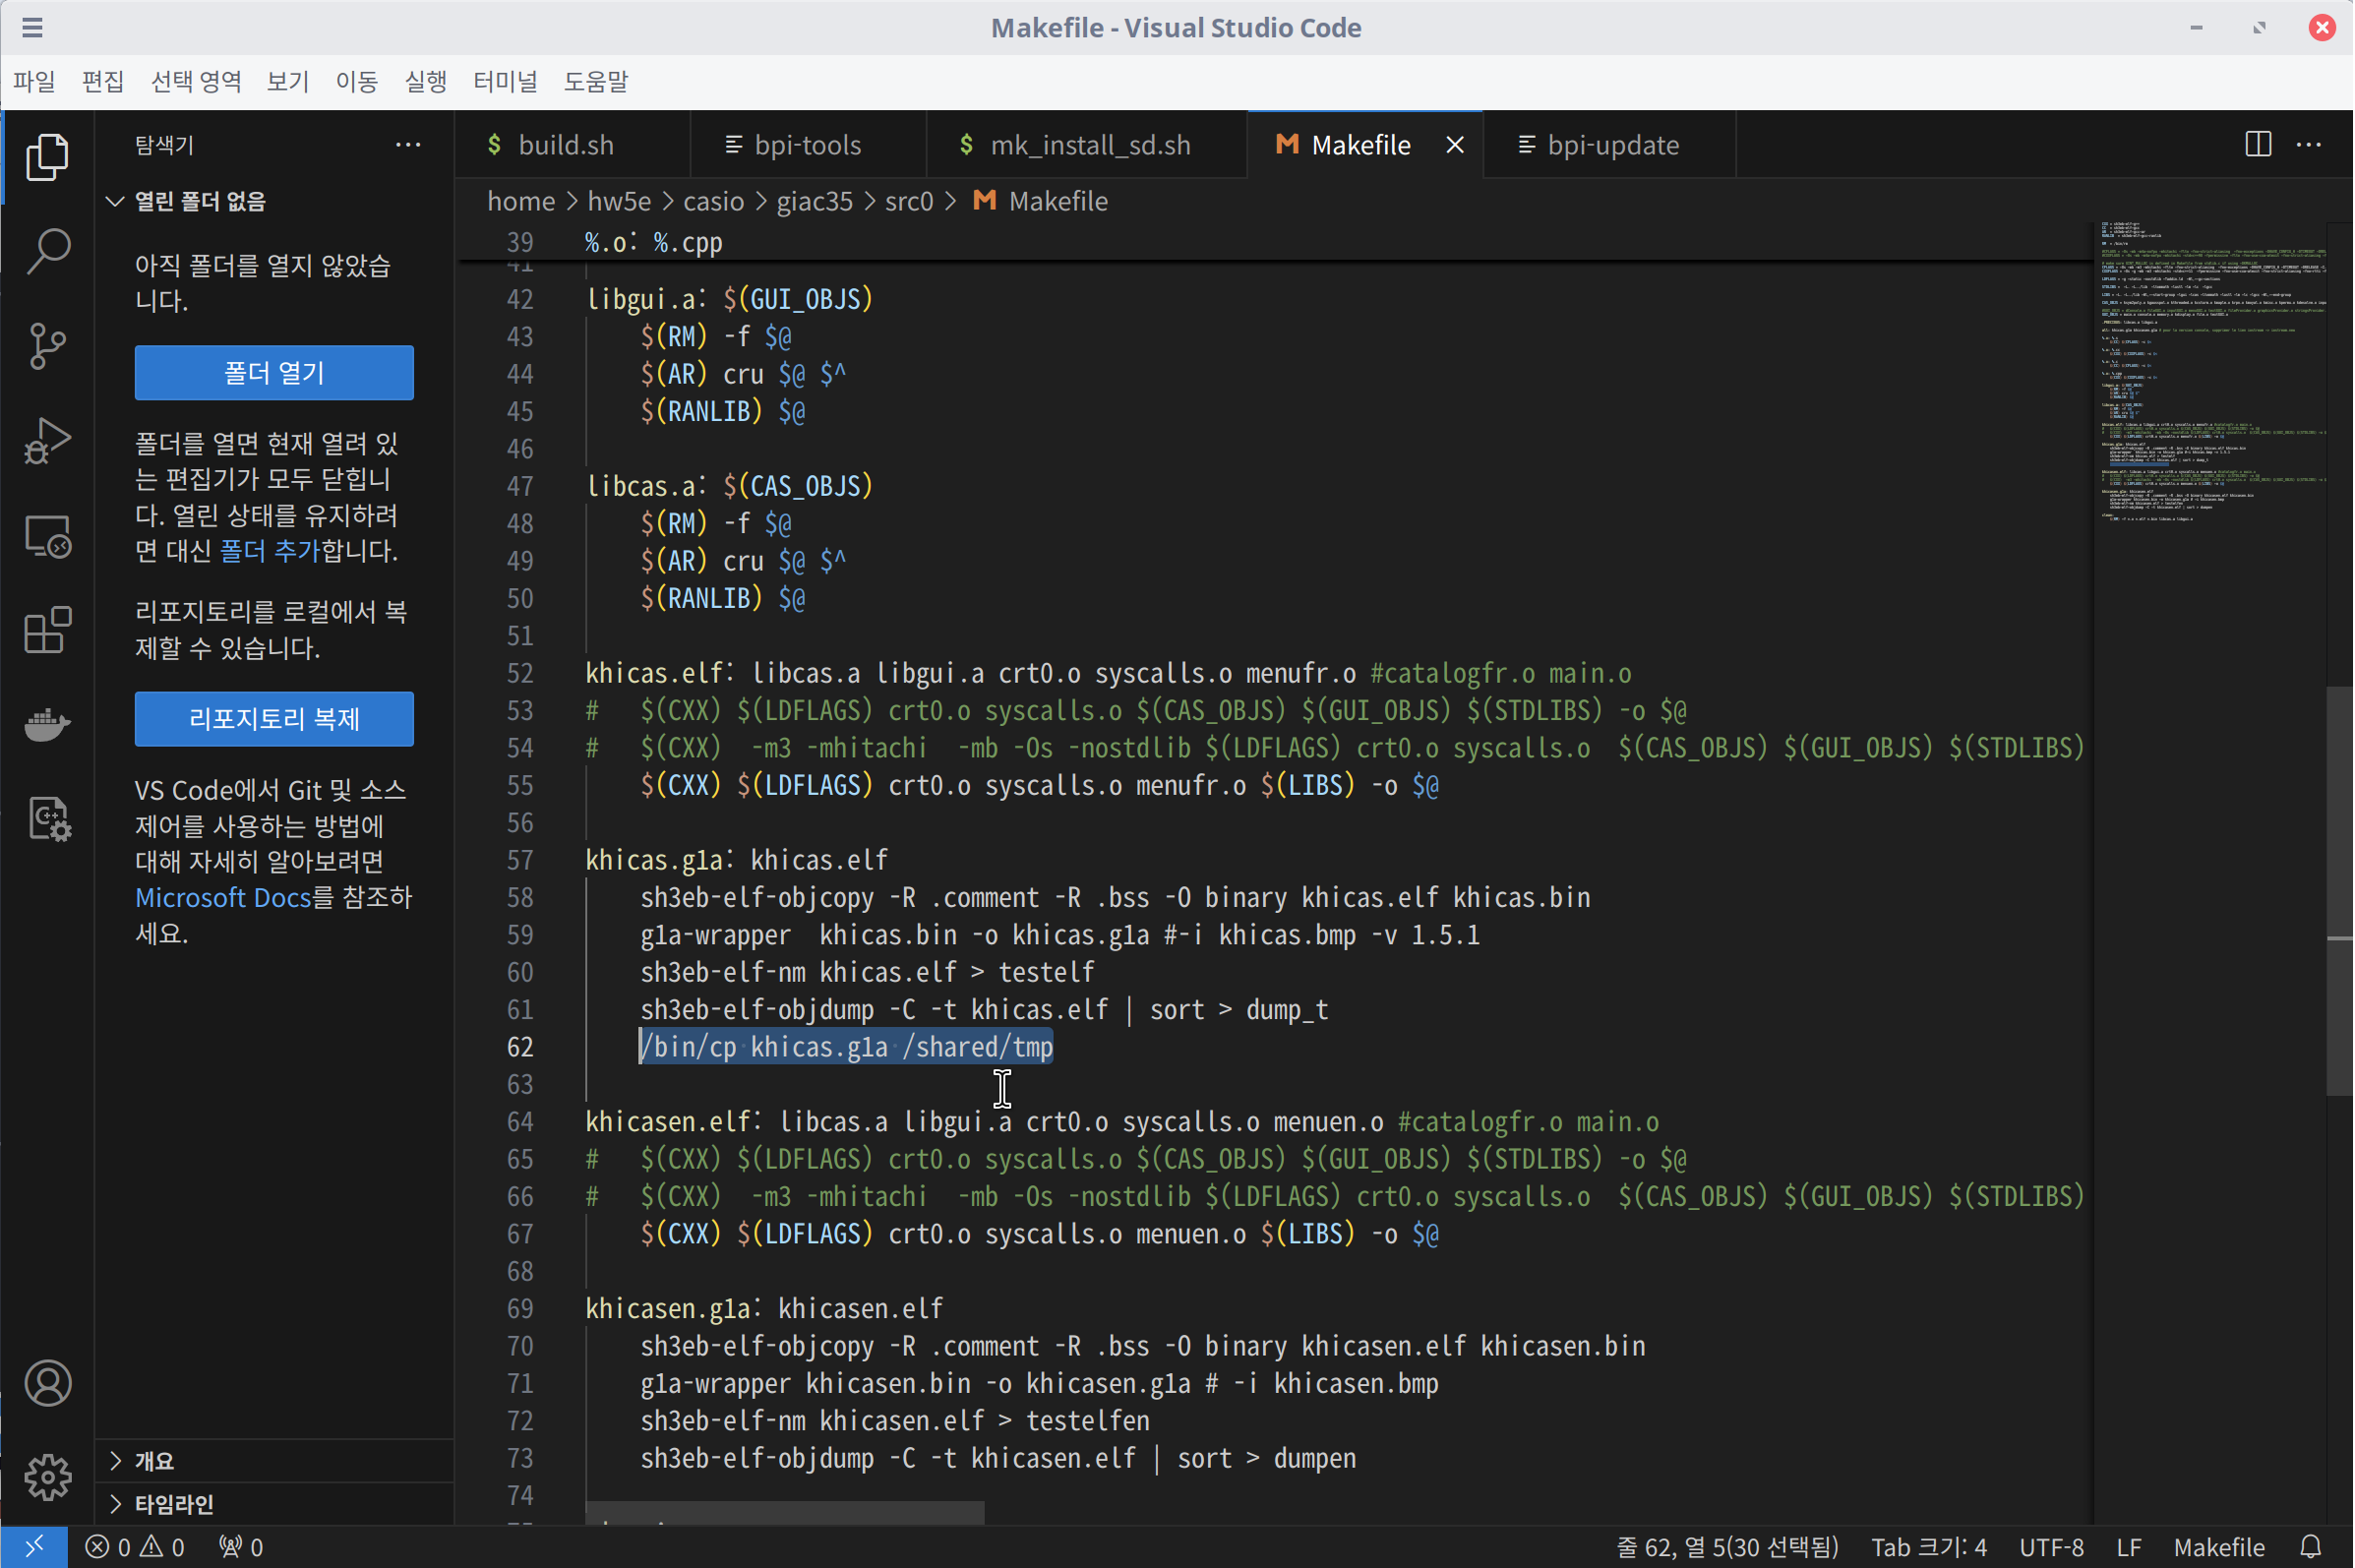Open the Extensions view
This screenshot has height=1568, width=2355.
pyautogui.click(x=47, y=631)
